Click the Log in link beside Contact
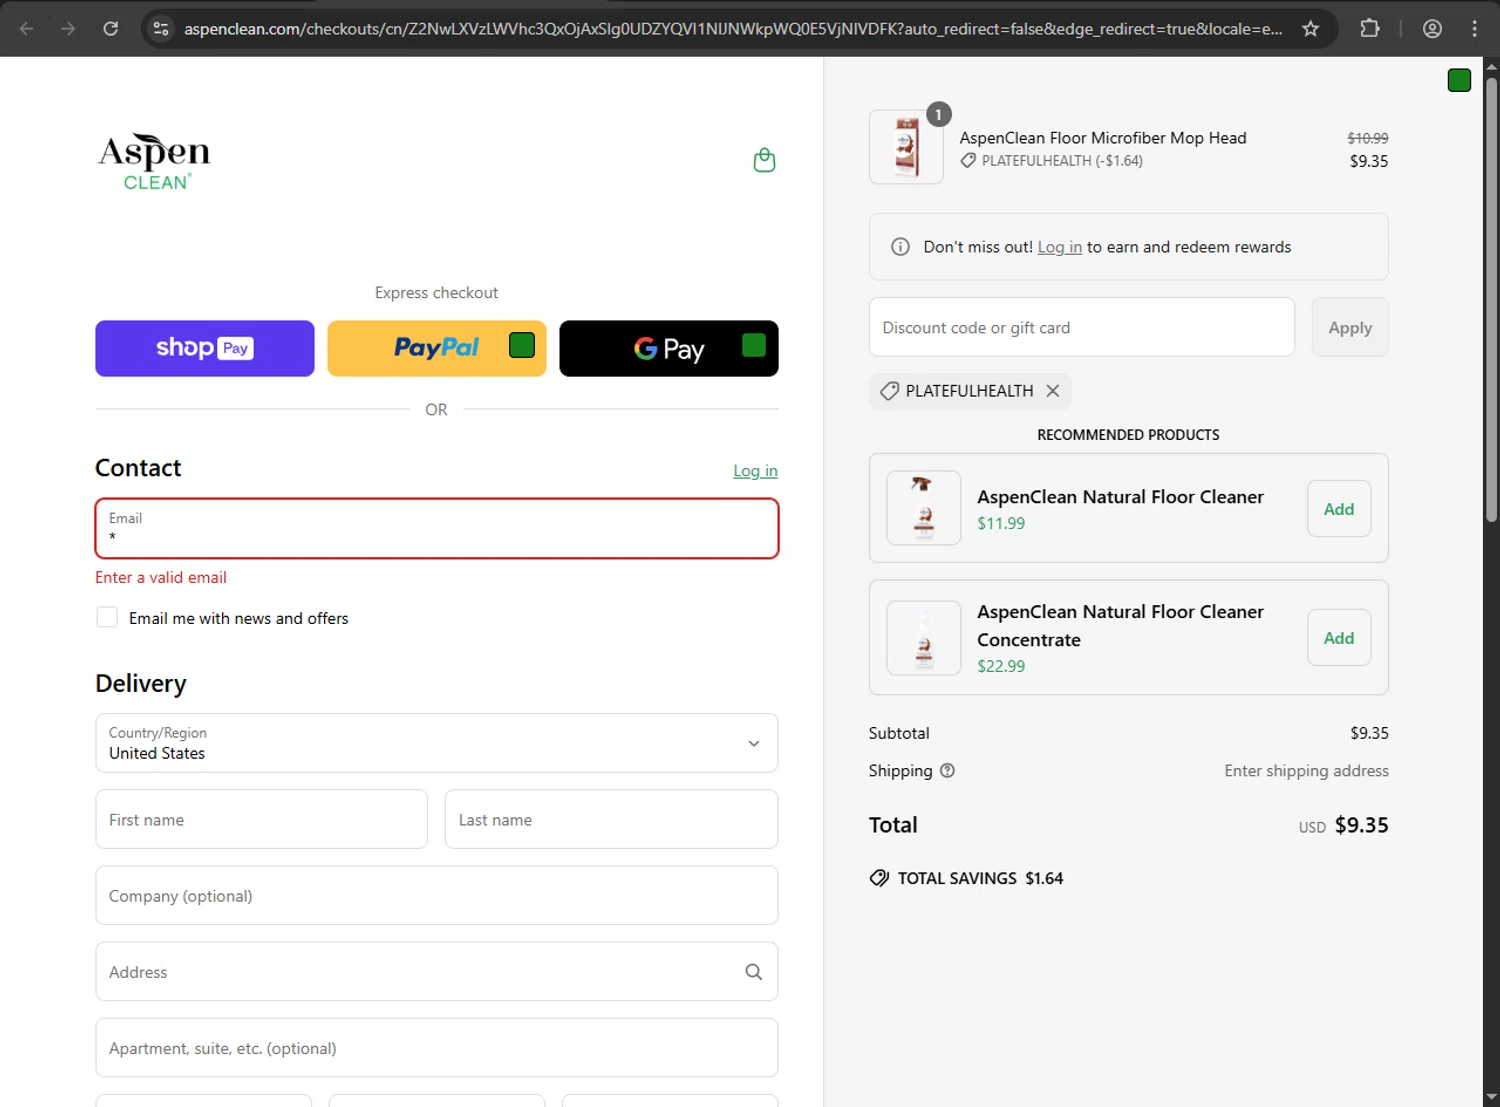1500x1107 pixels. coord(755,471)
